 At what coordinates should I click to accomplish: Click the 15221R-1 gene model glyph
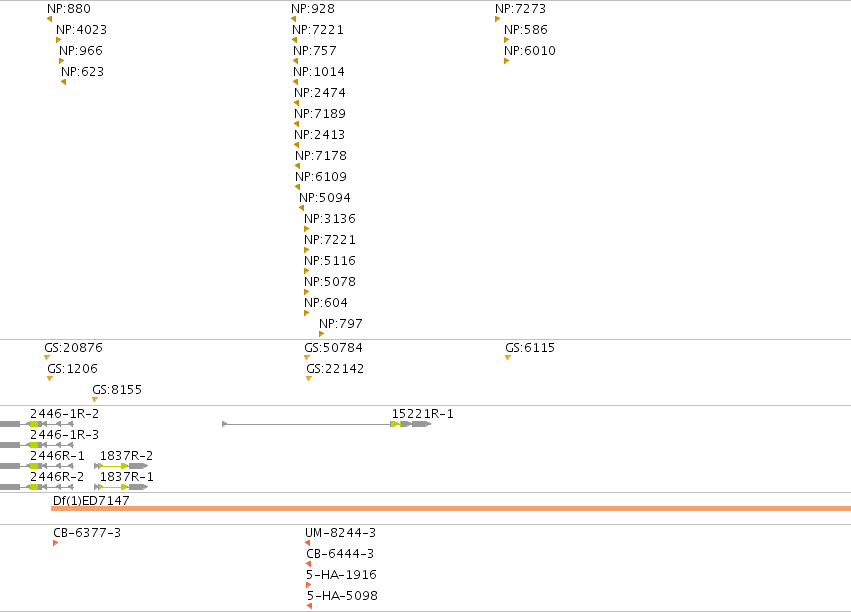[x=327, y=424]
